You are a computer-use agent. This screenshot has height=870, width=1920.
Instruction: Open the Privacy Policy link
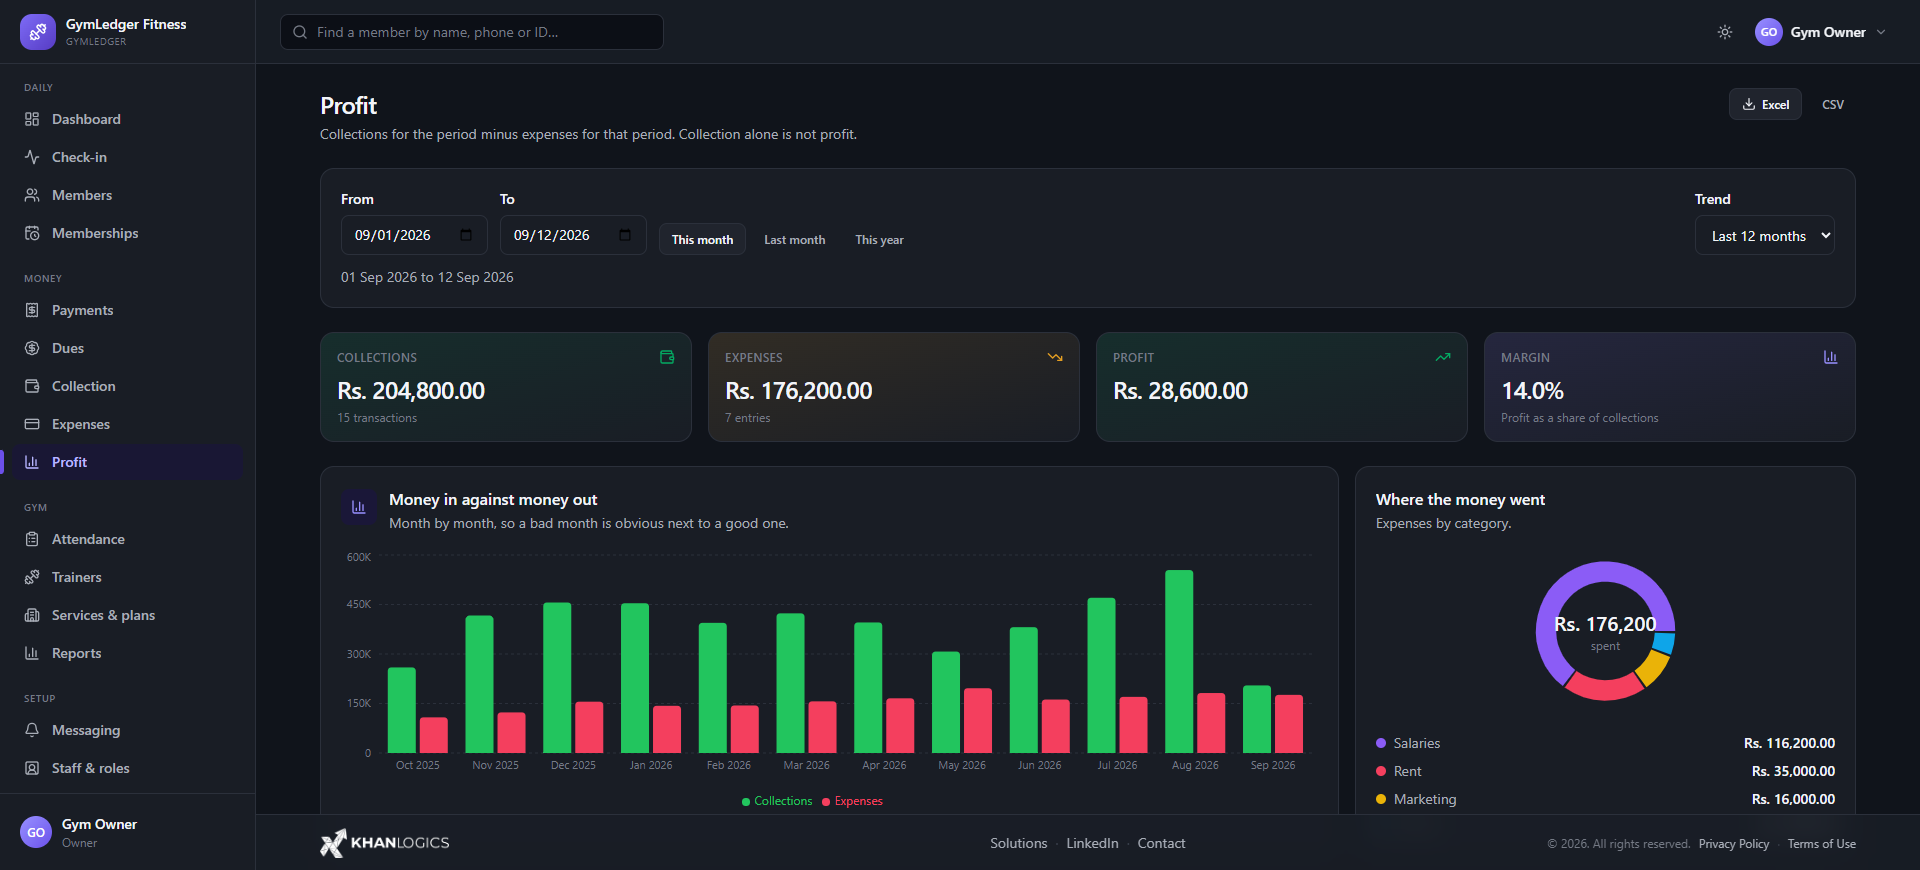click(1734, 844)
